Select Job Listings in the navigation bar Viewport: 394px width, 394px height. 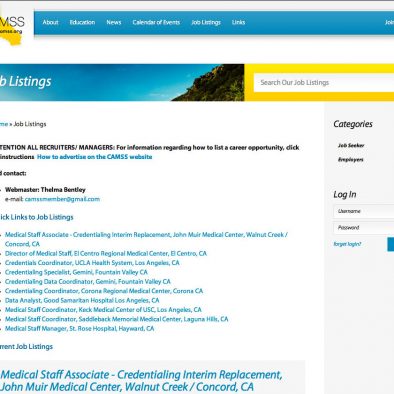(x=206, y=22)
